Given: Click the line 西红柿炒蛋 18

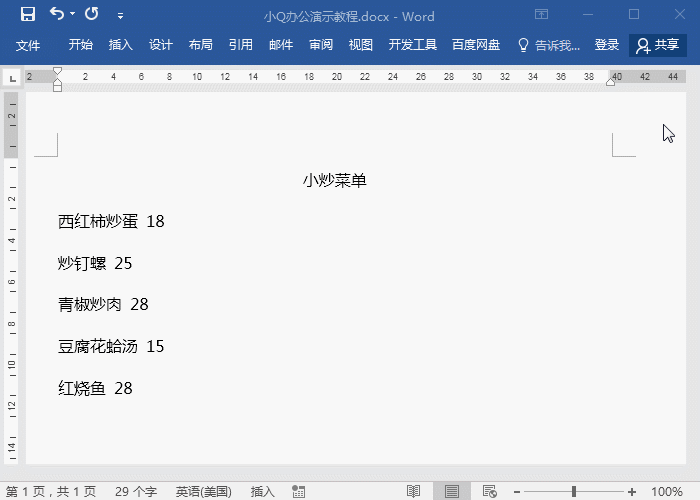Looking at the screenshot, I should pyautogui.click(x=111, y=221).
